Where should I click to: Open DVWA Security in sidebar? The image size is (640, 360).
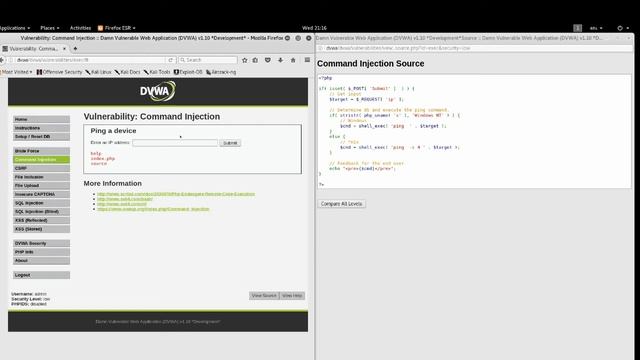(41, 243)
